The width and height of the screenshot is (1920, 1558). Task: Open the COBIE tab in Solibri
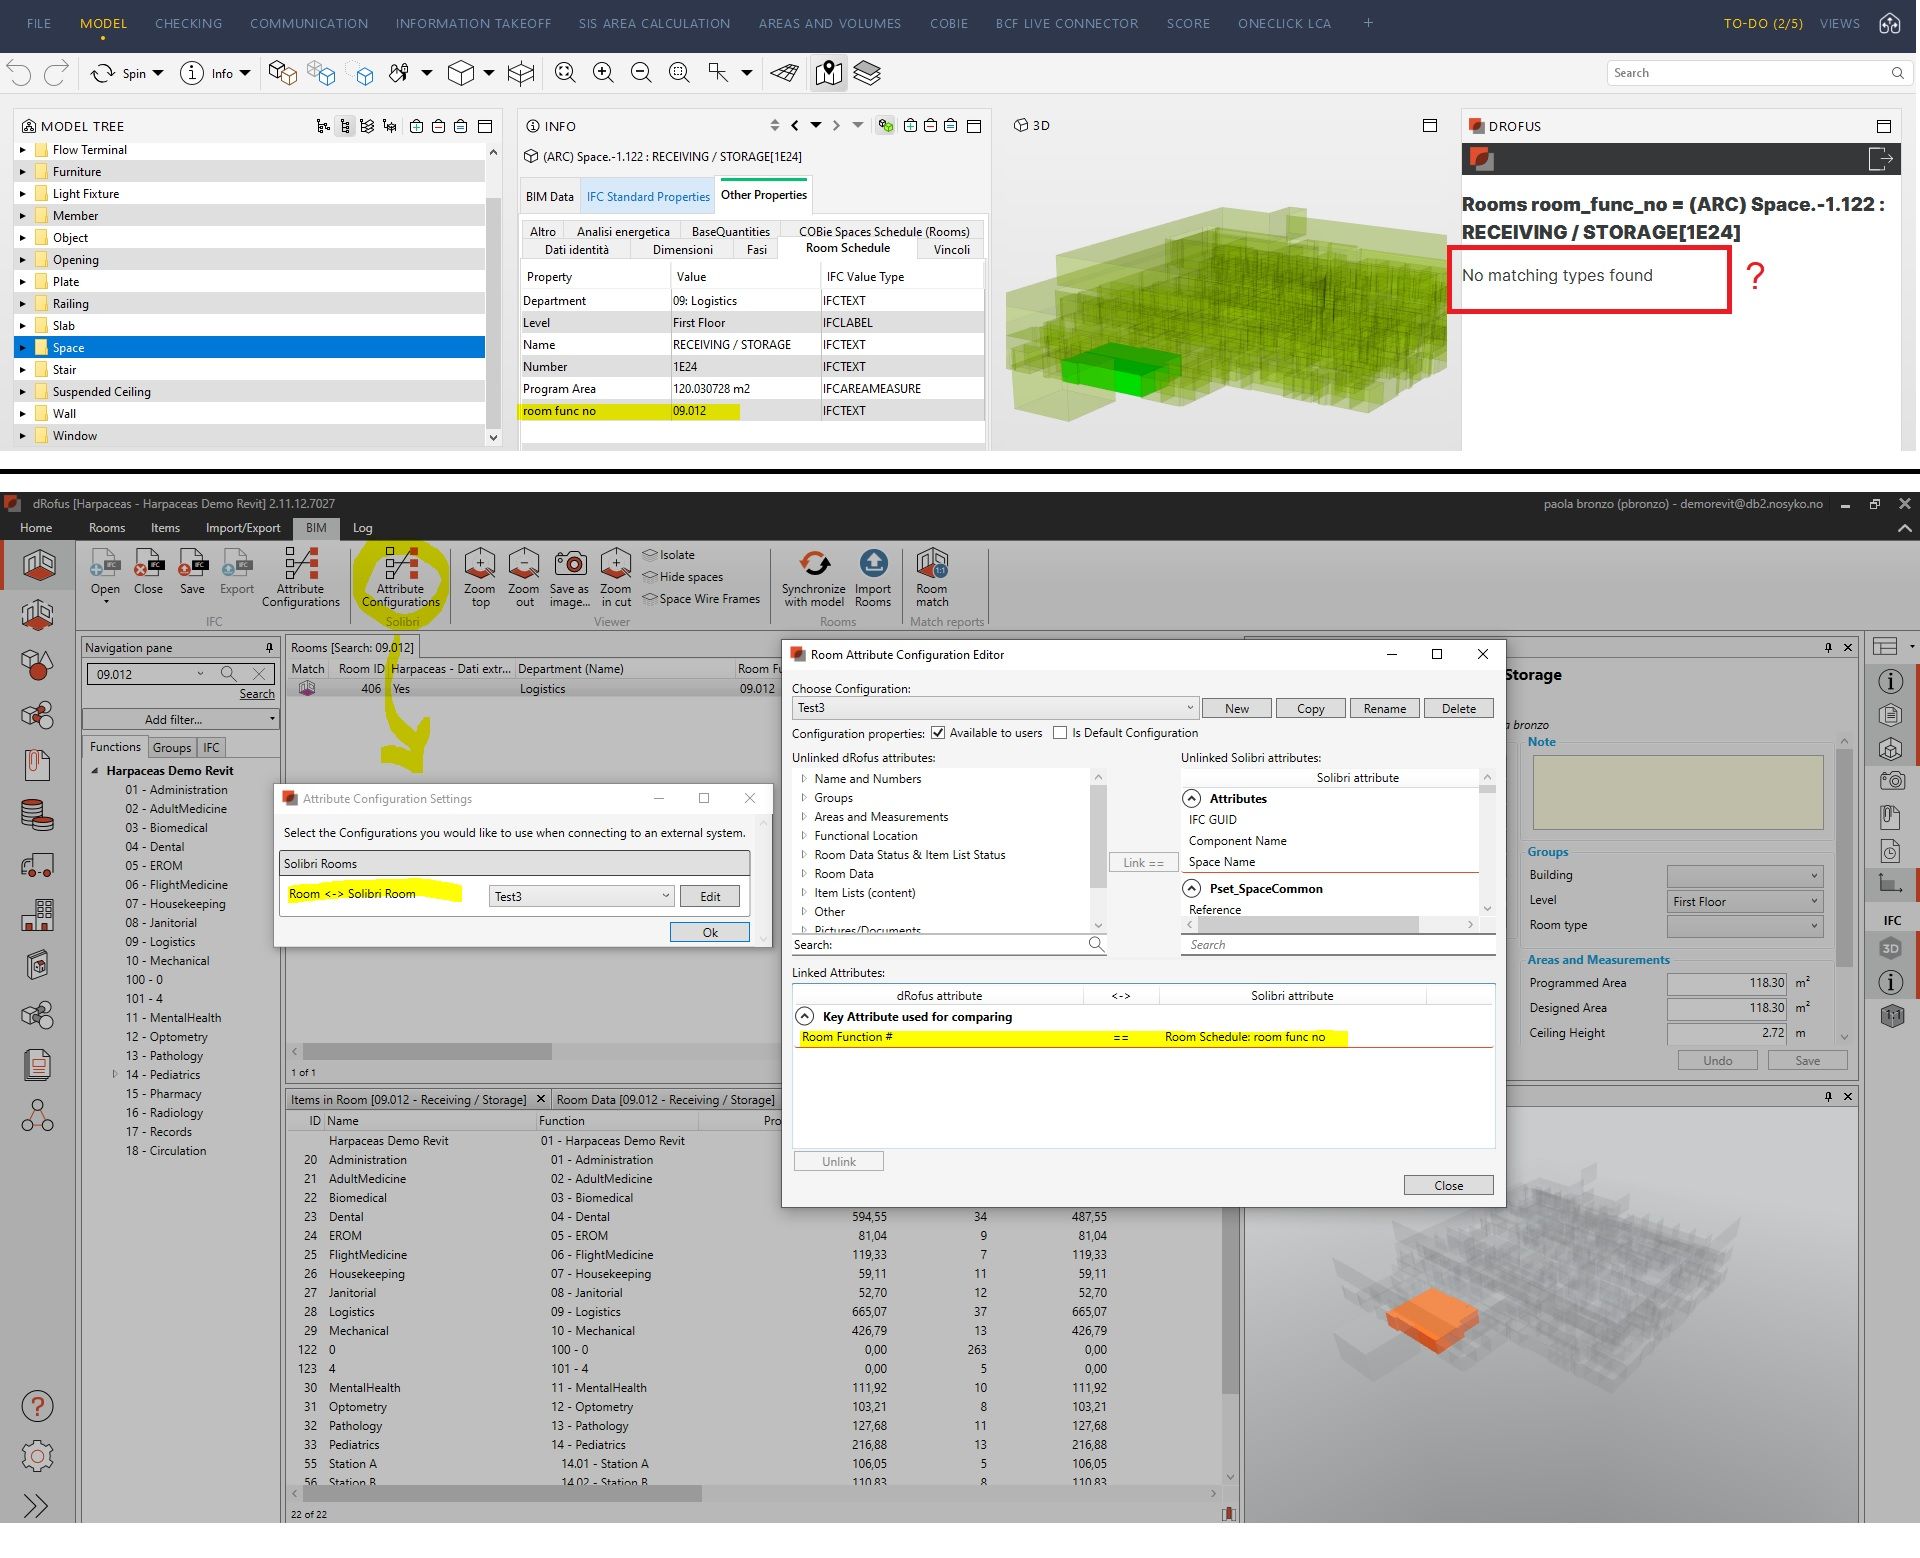949,23
